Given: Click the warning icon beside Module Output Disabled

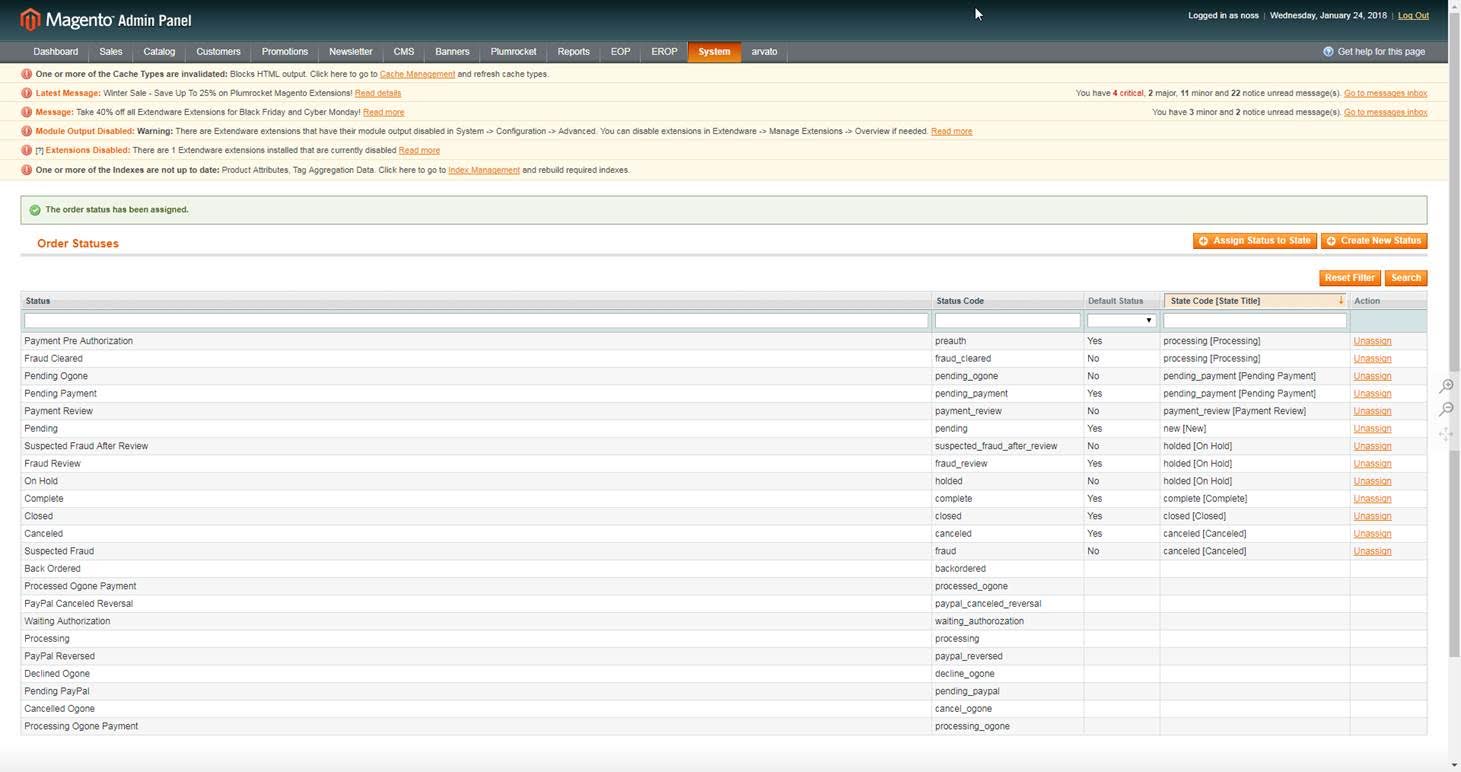Looking at the screenshot, I should [27, 131].
